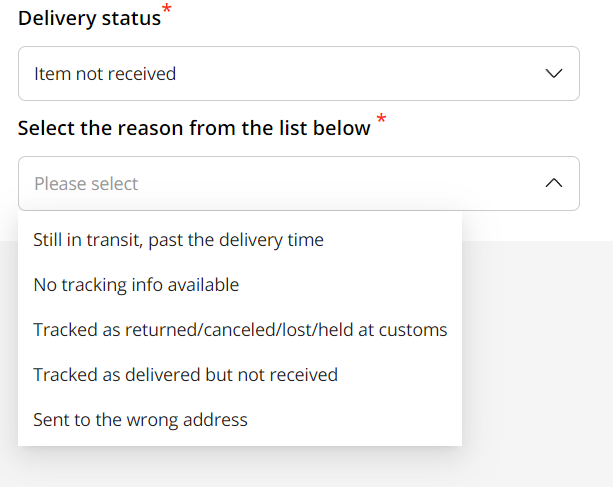Click the up chevron in reason dropdown

click(x=554, y=183)
